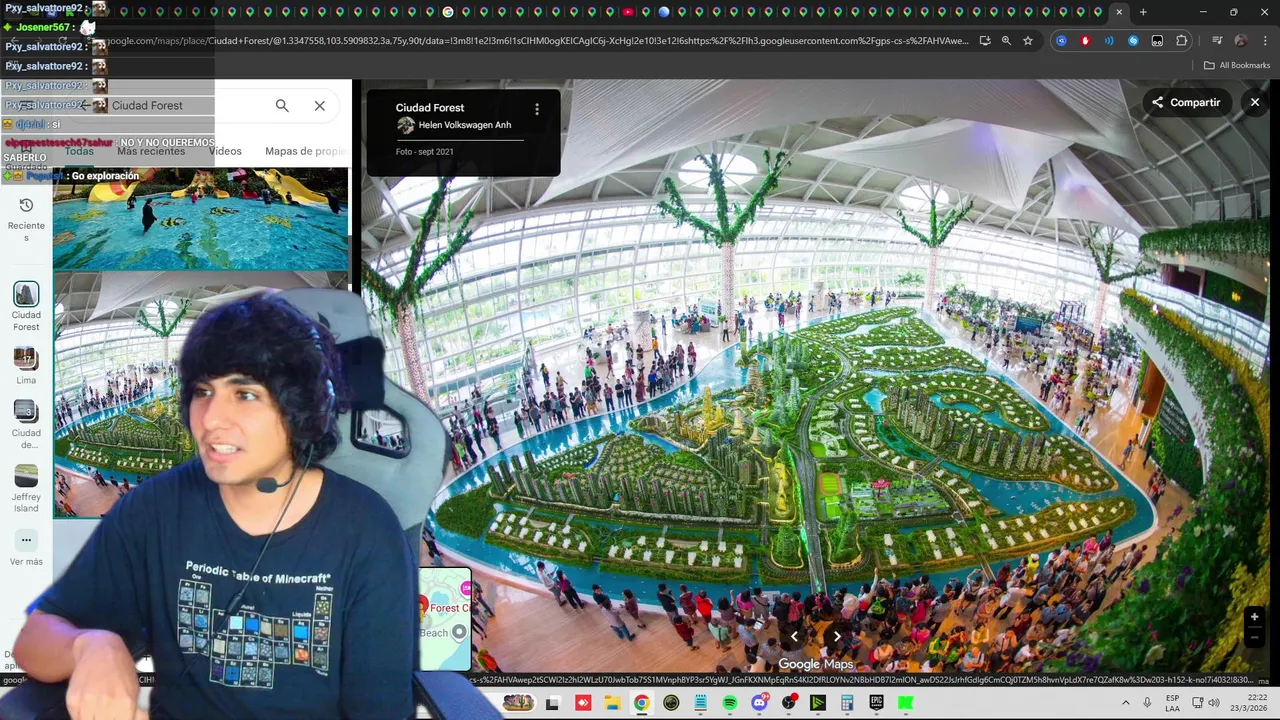Open Calculator from the taskbar

click(x=847, y=703)
